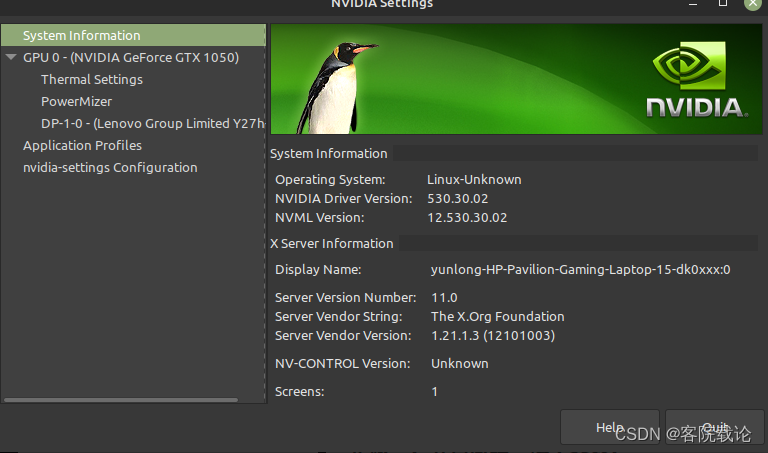
Task: Click the Operating System label
Action: [330, 180]
